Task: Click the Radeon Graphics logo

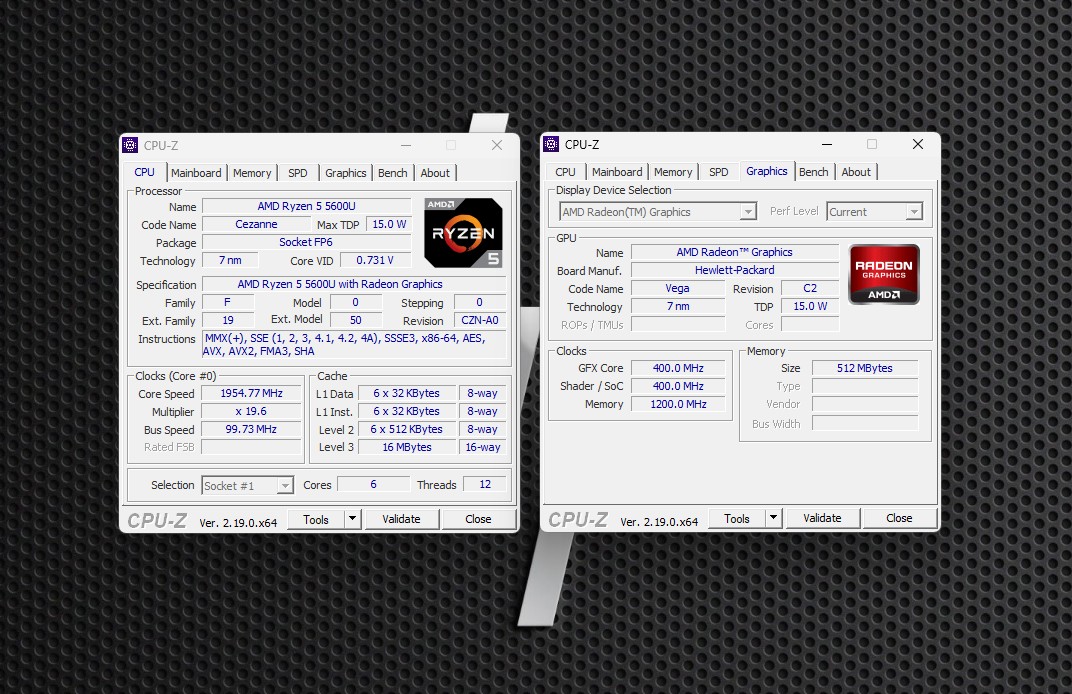Action: coord(884,274)
